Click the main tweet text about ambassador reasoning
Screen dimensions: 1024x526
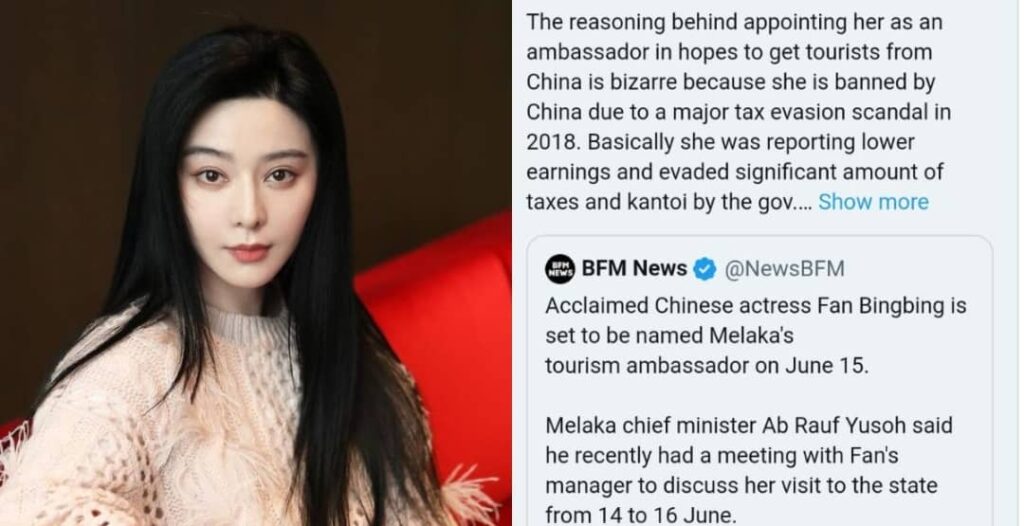pyautogui.click(x=738, y=112)
